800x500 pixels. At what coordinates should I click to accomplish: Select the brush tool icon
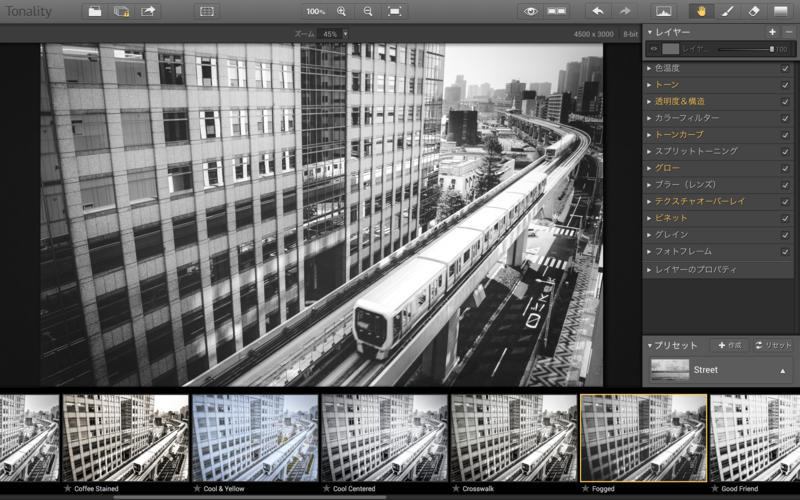(728, 11)
